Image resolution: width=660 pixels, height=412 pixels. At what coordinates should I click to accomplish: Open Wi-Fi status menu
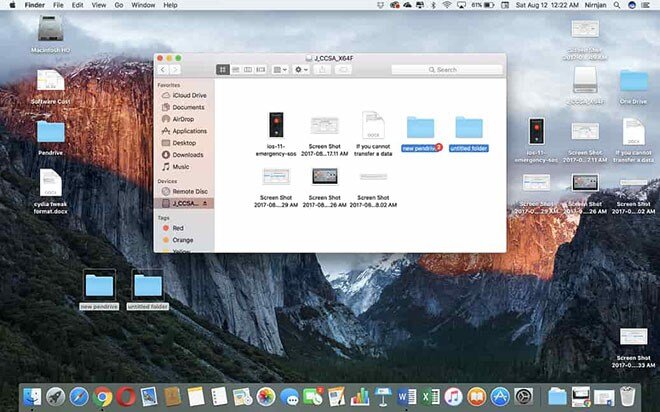pyautogui.click(x=447, y=5)
